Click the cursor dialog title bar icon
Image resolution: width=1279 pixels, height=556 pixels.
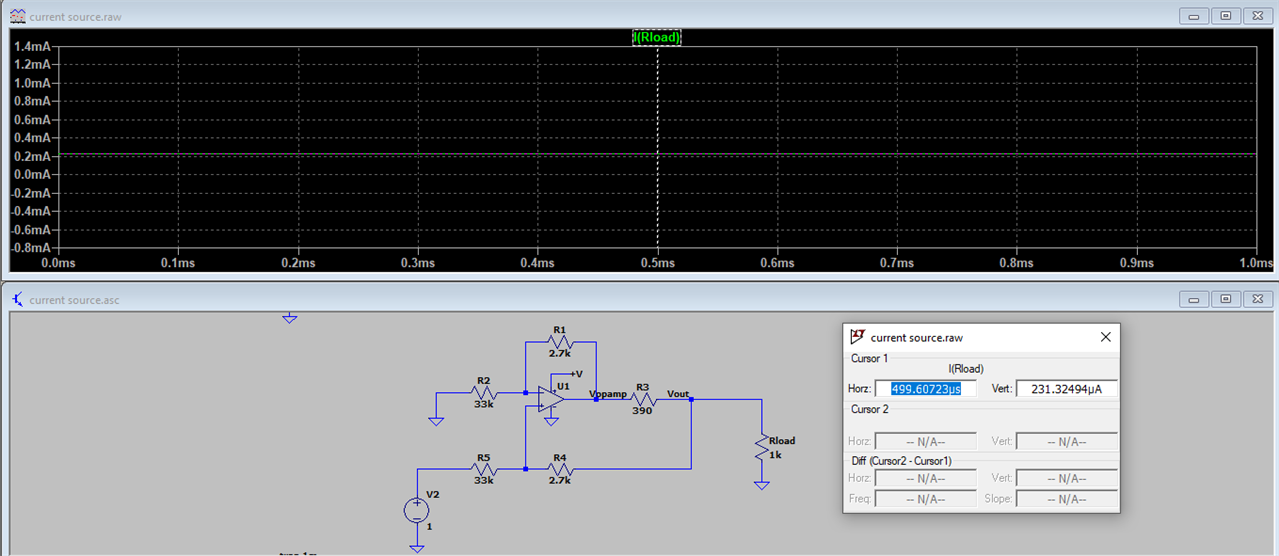click(x=857, y=337)
